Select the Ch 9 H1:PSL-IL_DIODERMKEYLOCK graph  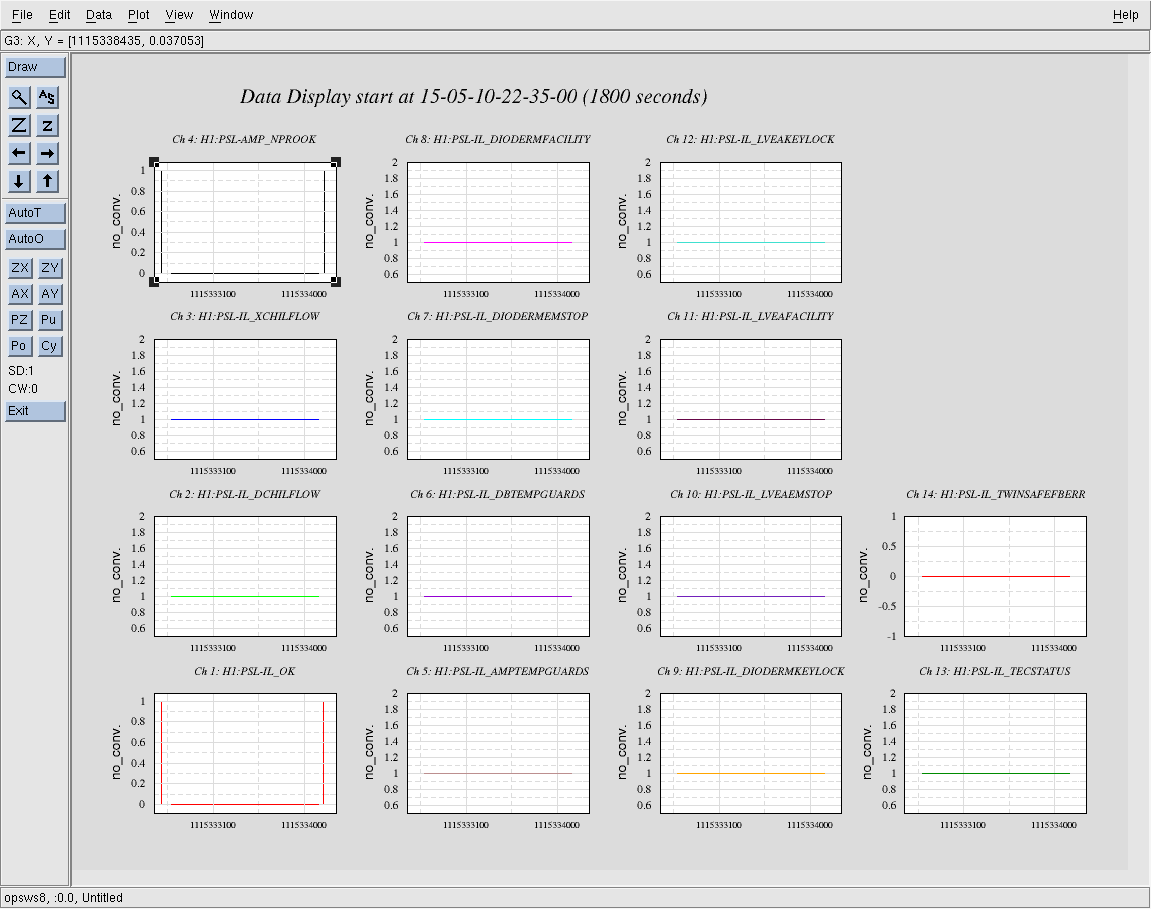pyautogui.click(x=751, y=753)
